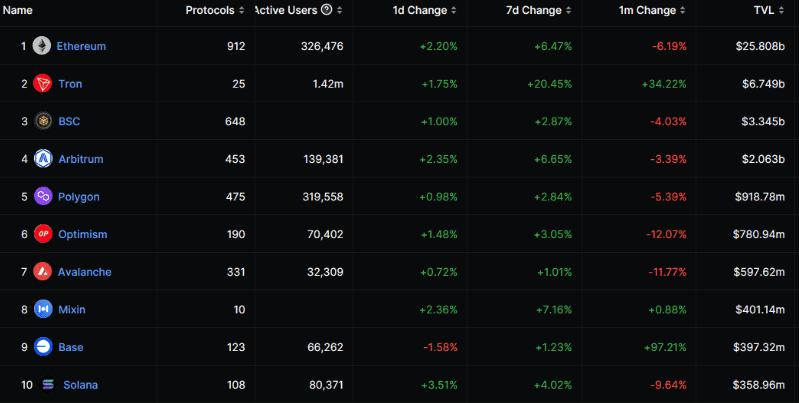Image resolution: width=799 pixels, height=403 pixels.
Task: Click Solana 1d change +3.51%
Action: (439, 385)
